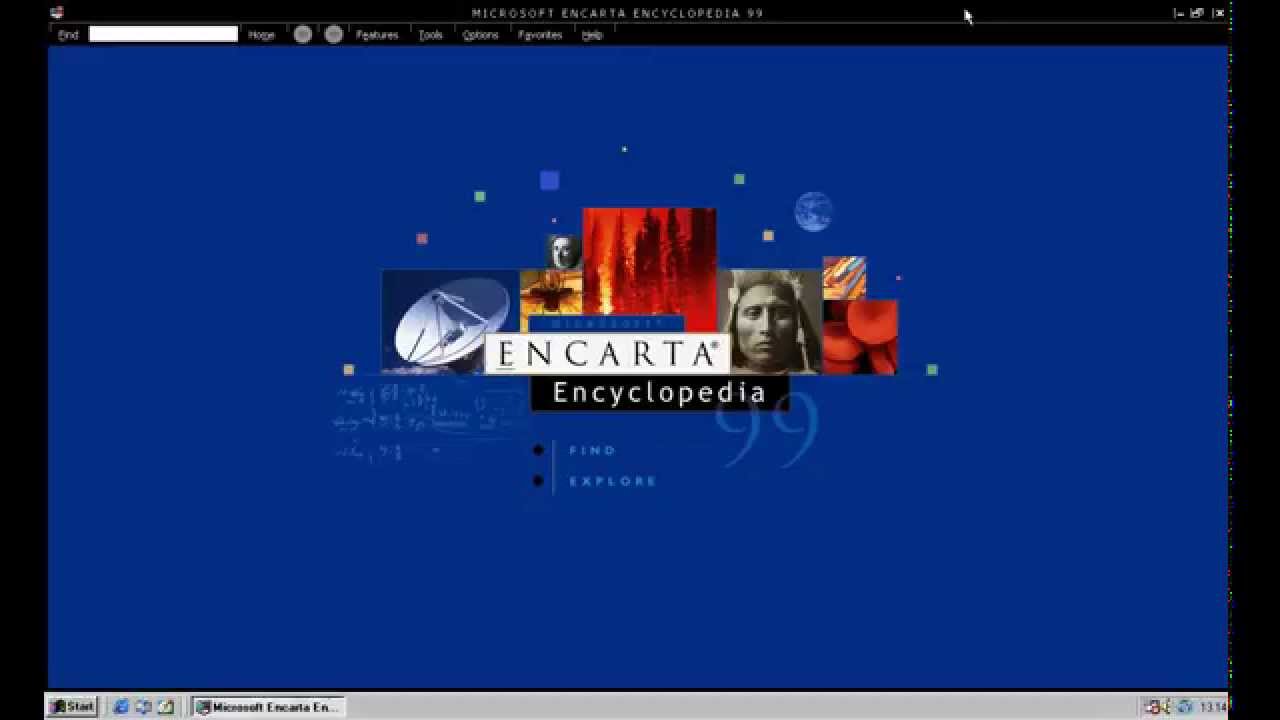Open the Favorites menu
Viewport: 1280px width, 720px height.
(x=540, y=35)
